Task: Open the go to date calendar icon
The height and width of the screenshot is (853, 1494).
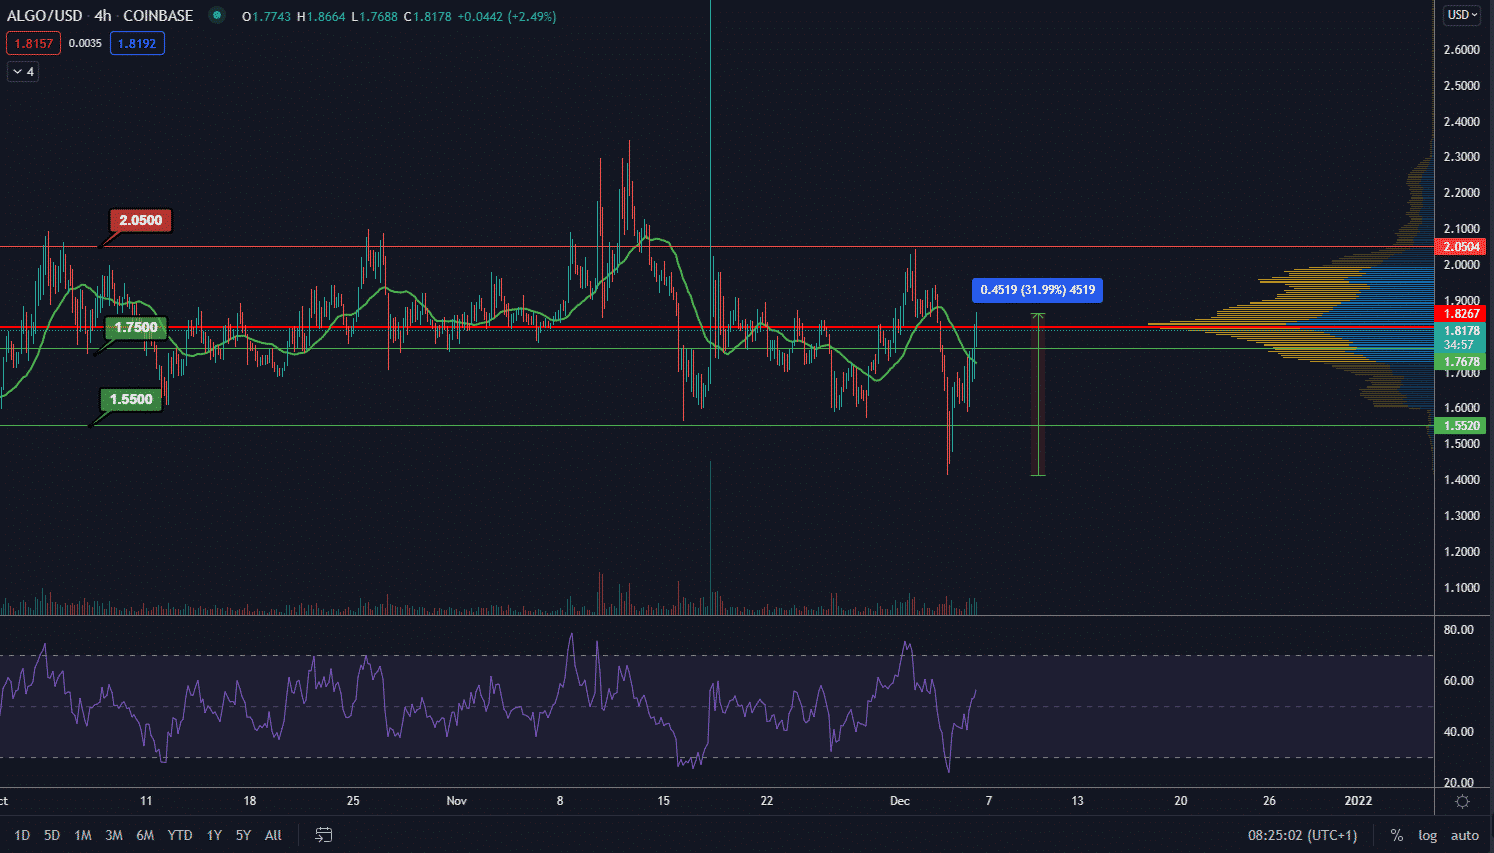Action: coord(323,835)
